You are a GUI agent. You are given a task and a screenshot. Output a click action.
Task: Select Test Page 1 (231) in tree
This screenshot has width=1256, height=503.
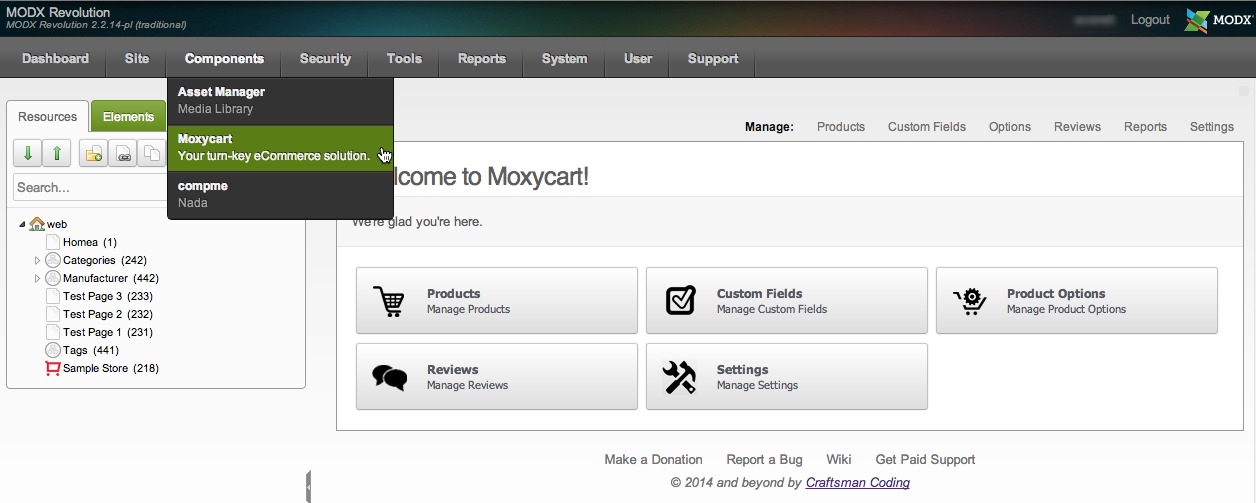click(108, 332)
